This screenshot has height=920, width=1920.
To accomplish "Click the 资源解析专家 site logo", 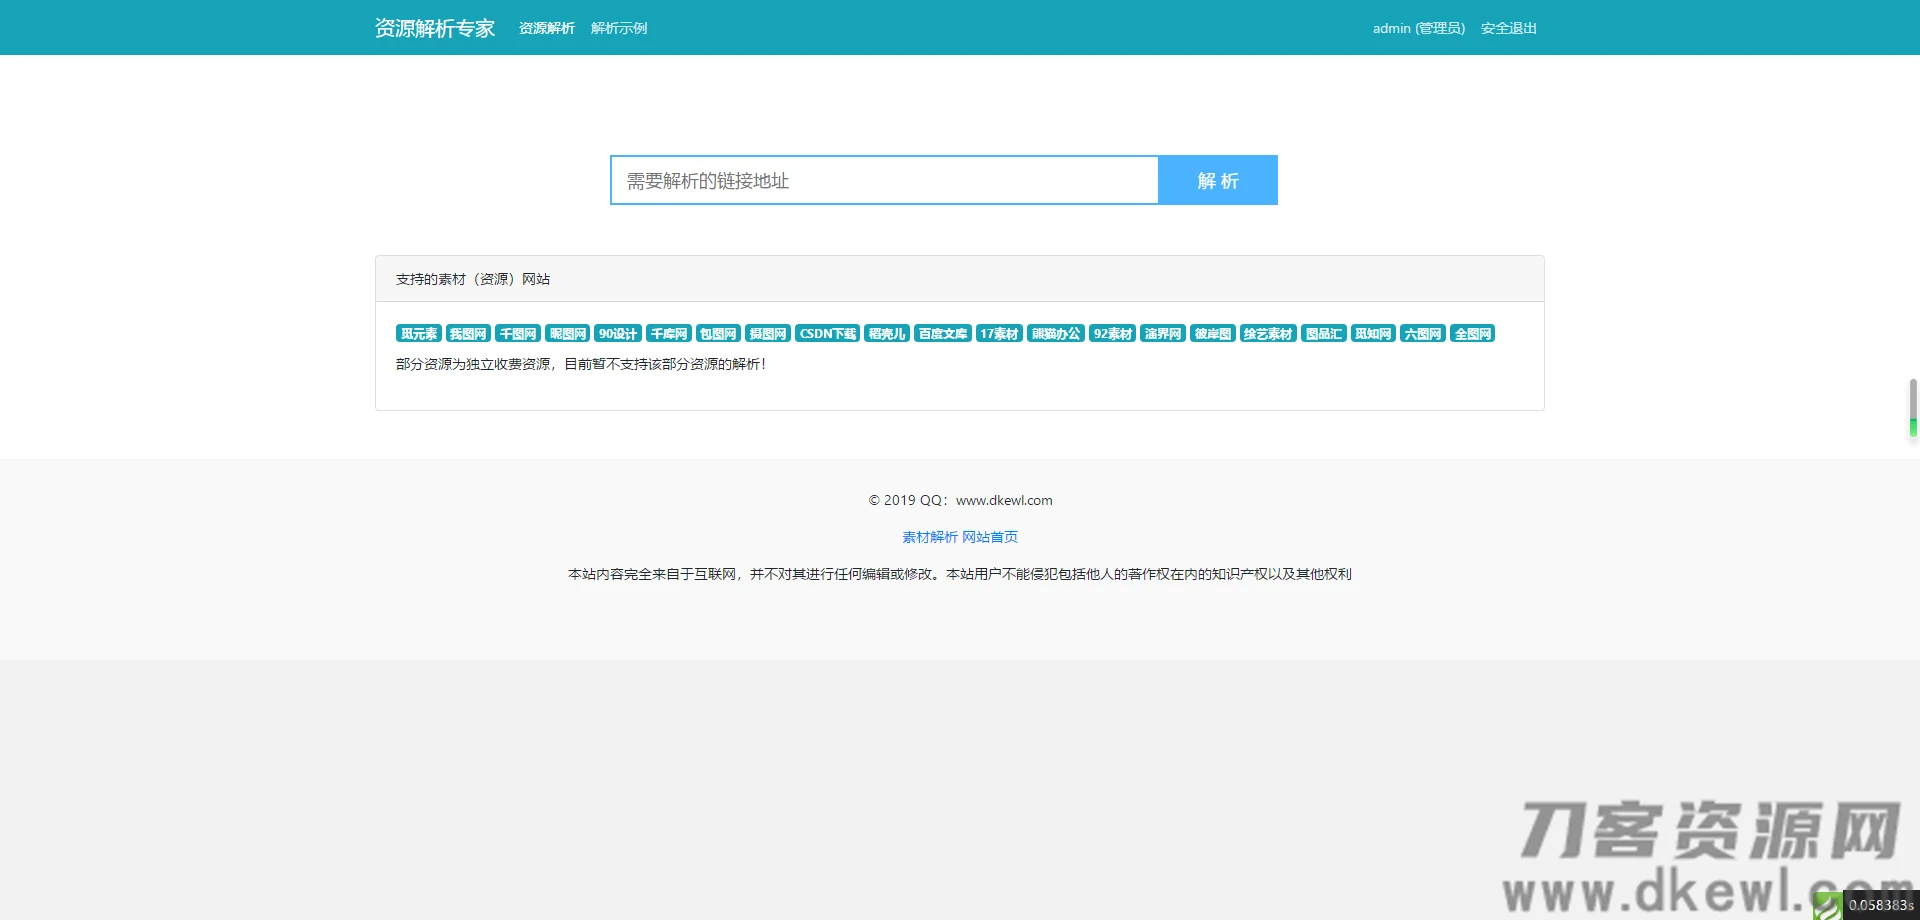I will point(434,28).
